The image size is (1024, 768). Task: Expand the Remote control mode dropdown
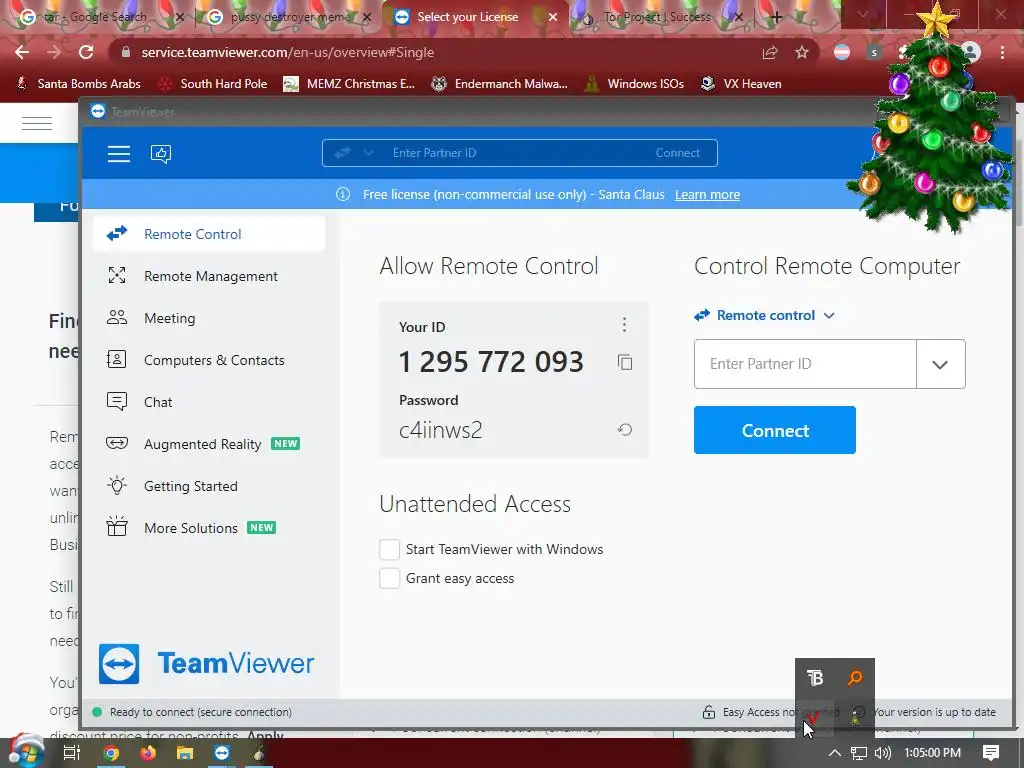coord(764,315)
